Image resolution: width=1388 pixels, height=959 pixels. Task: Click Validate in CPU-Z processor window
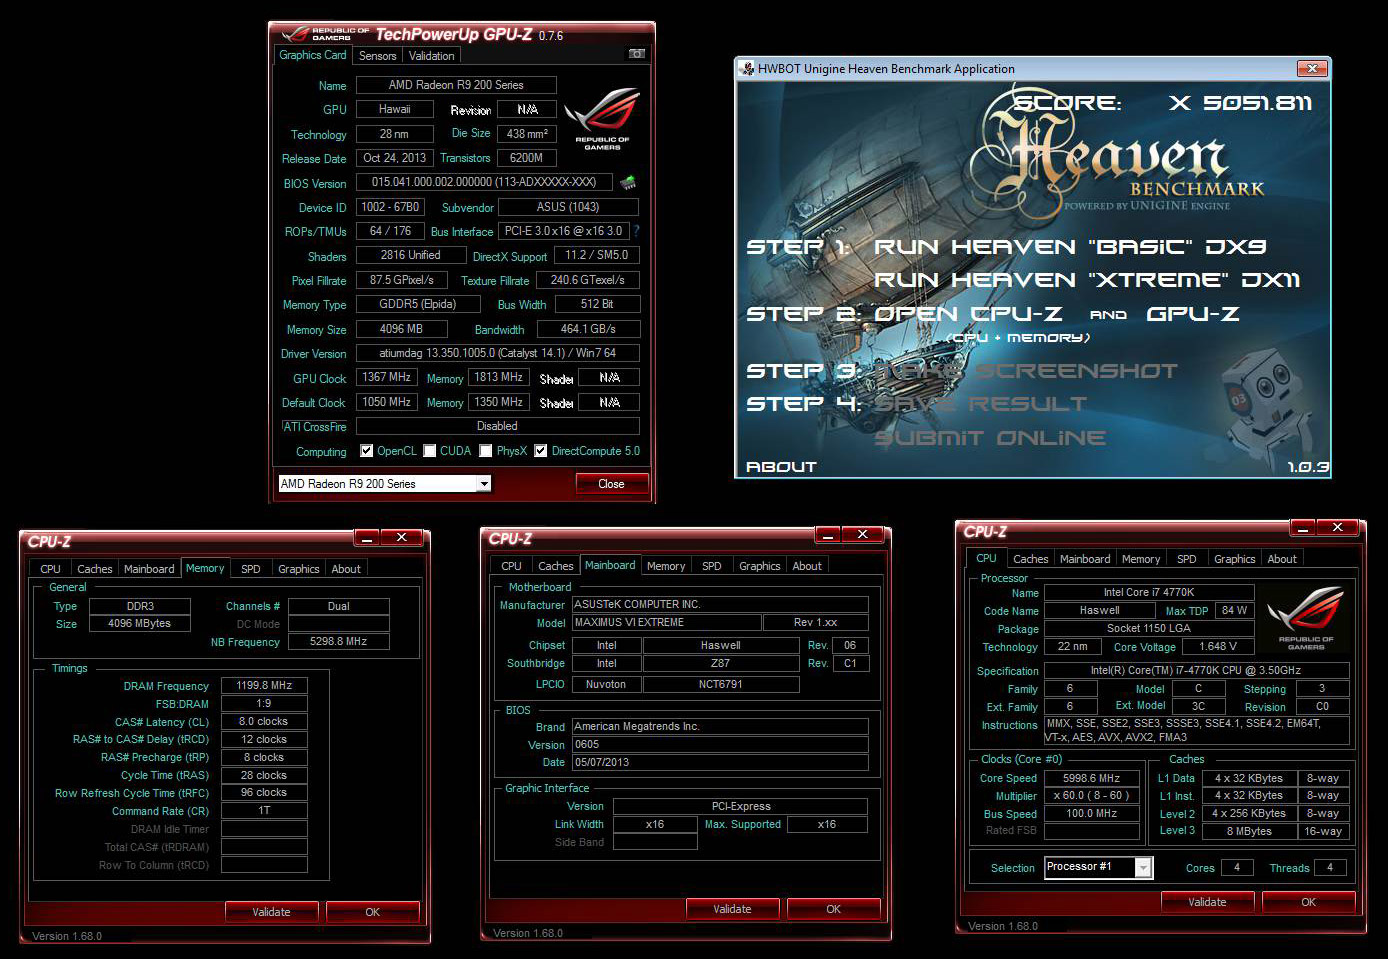coord(1207,902)
